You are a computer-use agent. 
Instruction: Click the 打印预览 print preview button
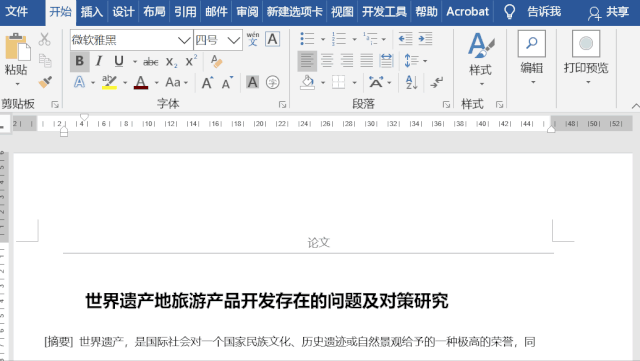586,58
